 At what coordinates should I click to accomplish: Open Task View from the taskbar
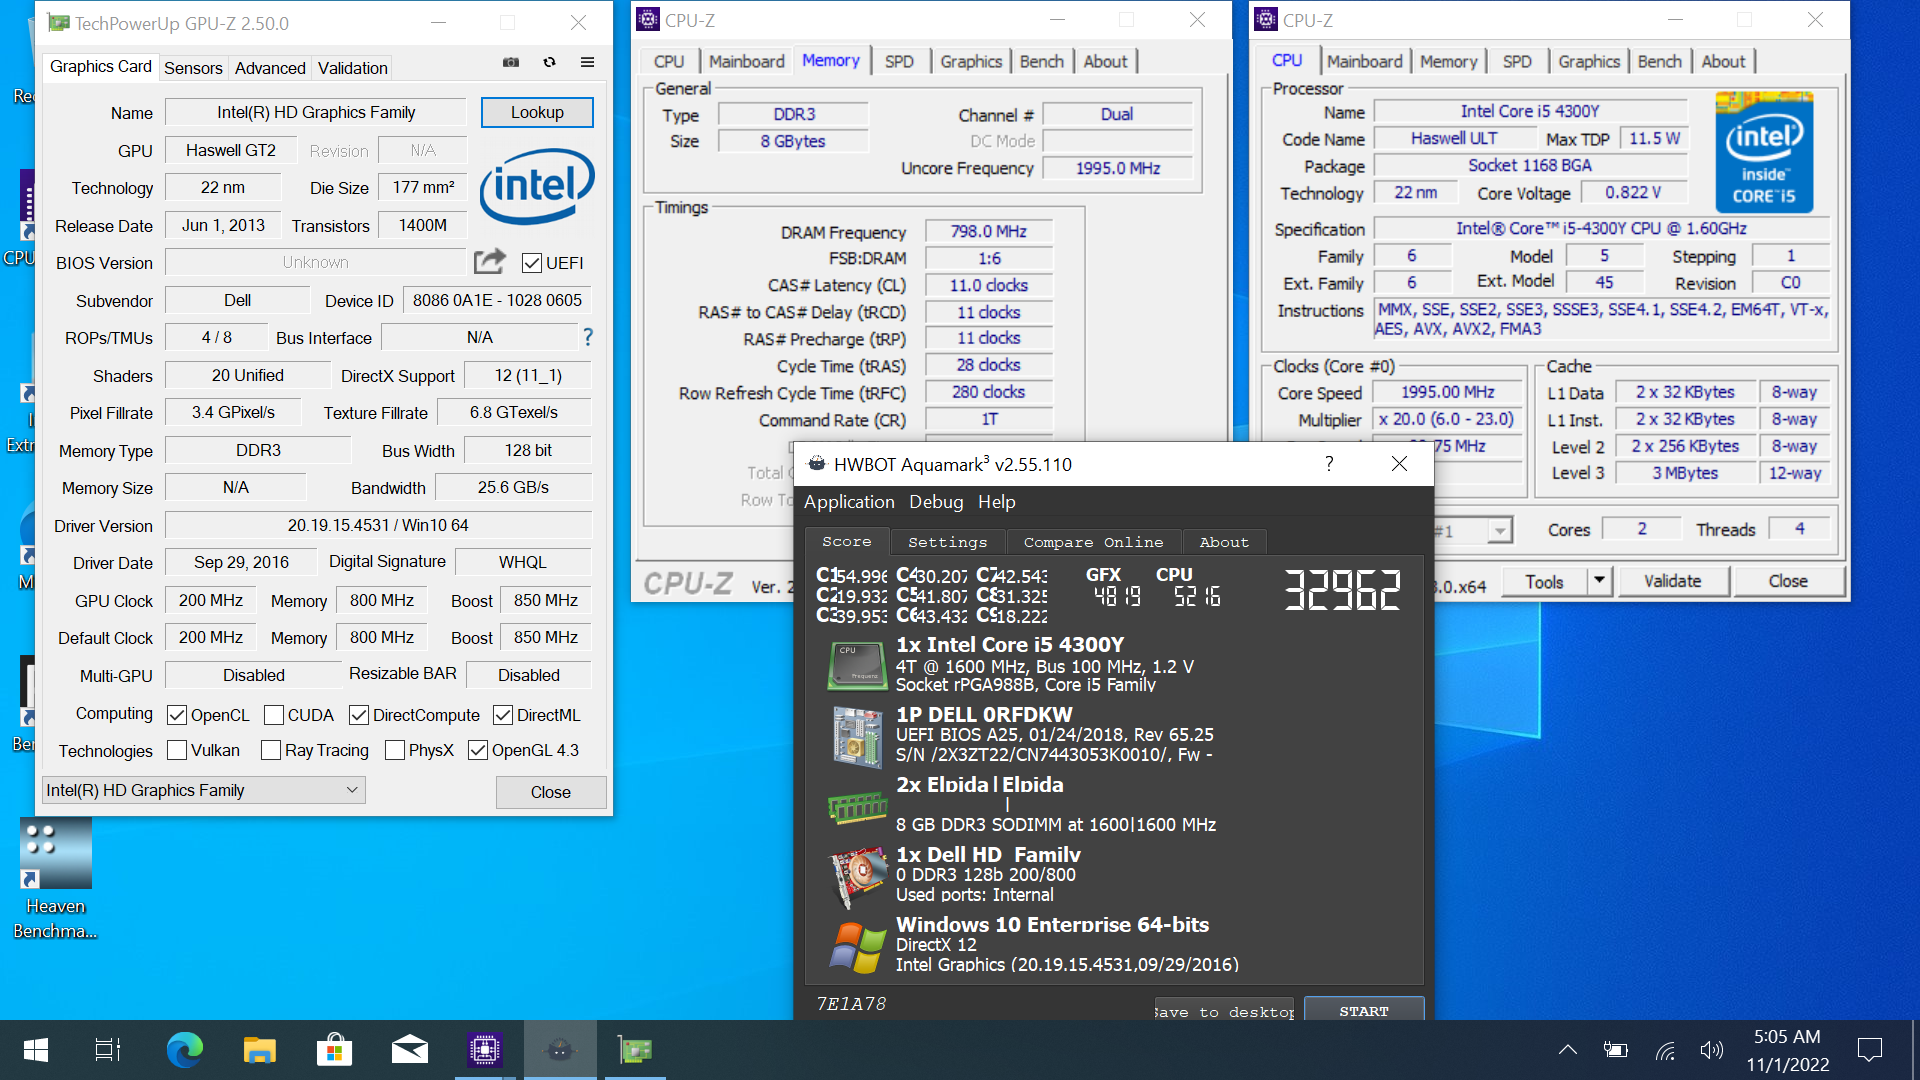108,1050
